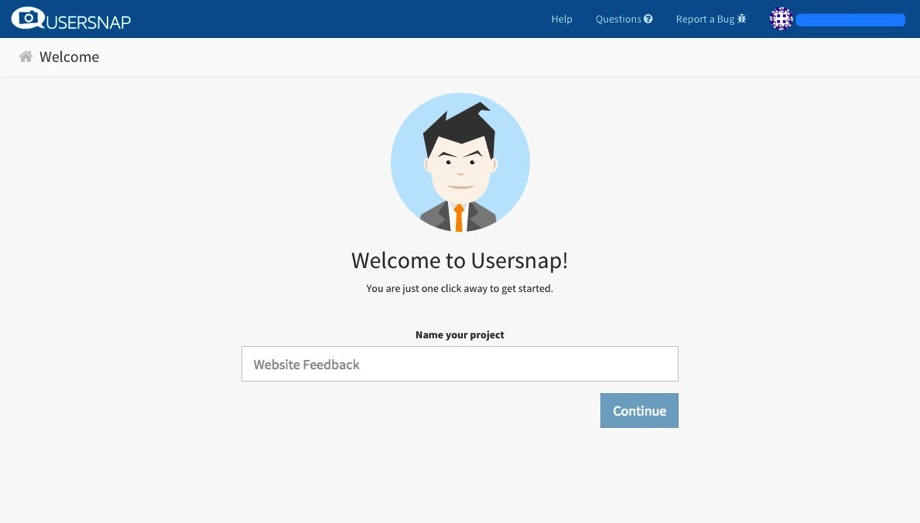Open the Help menu item
920x523 pixels.
(562, 19)
